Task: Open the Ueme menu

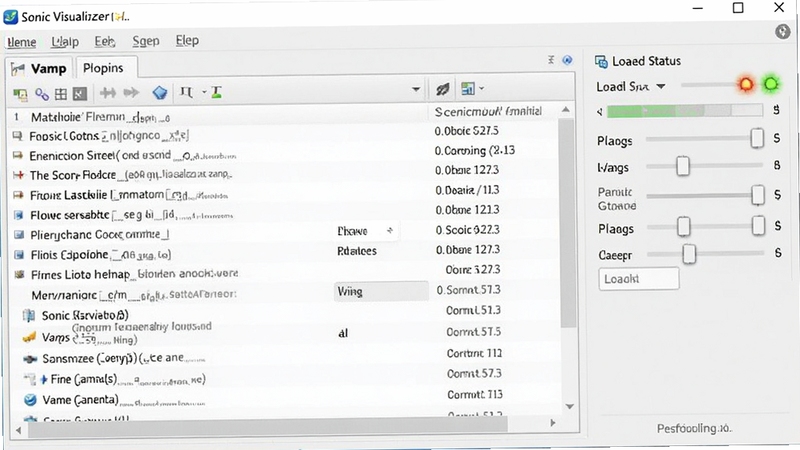Action: [x=21, y=42]
